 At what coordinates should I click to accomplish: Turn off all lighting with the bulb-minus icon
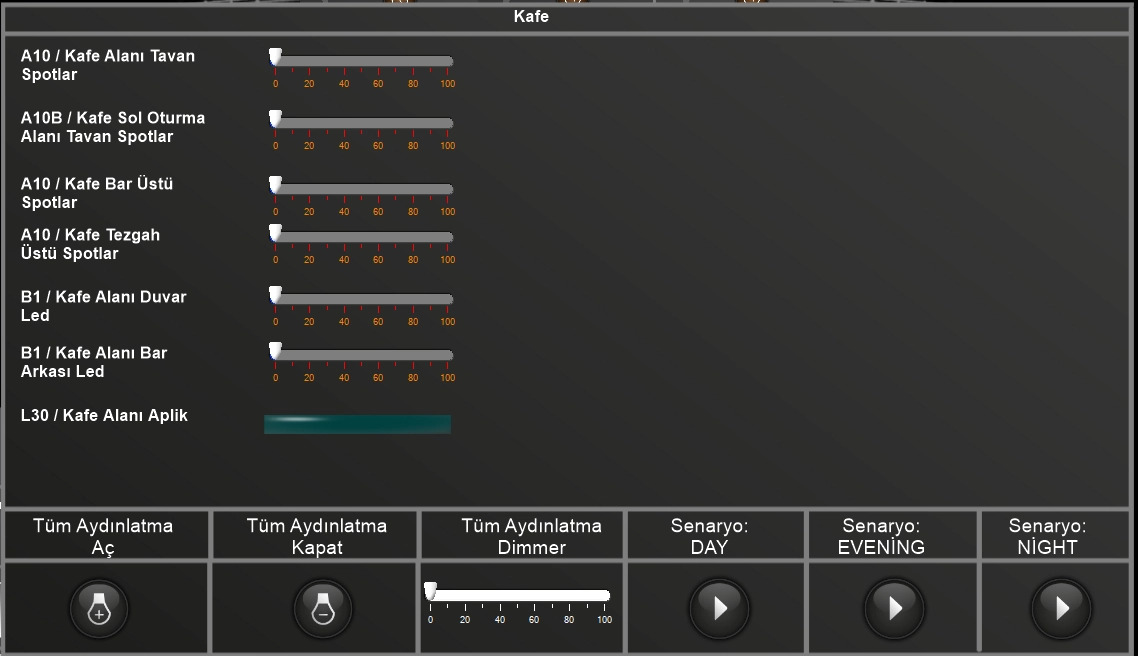pos(322,607)
